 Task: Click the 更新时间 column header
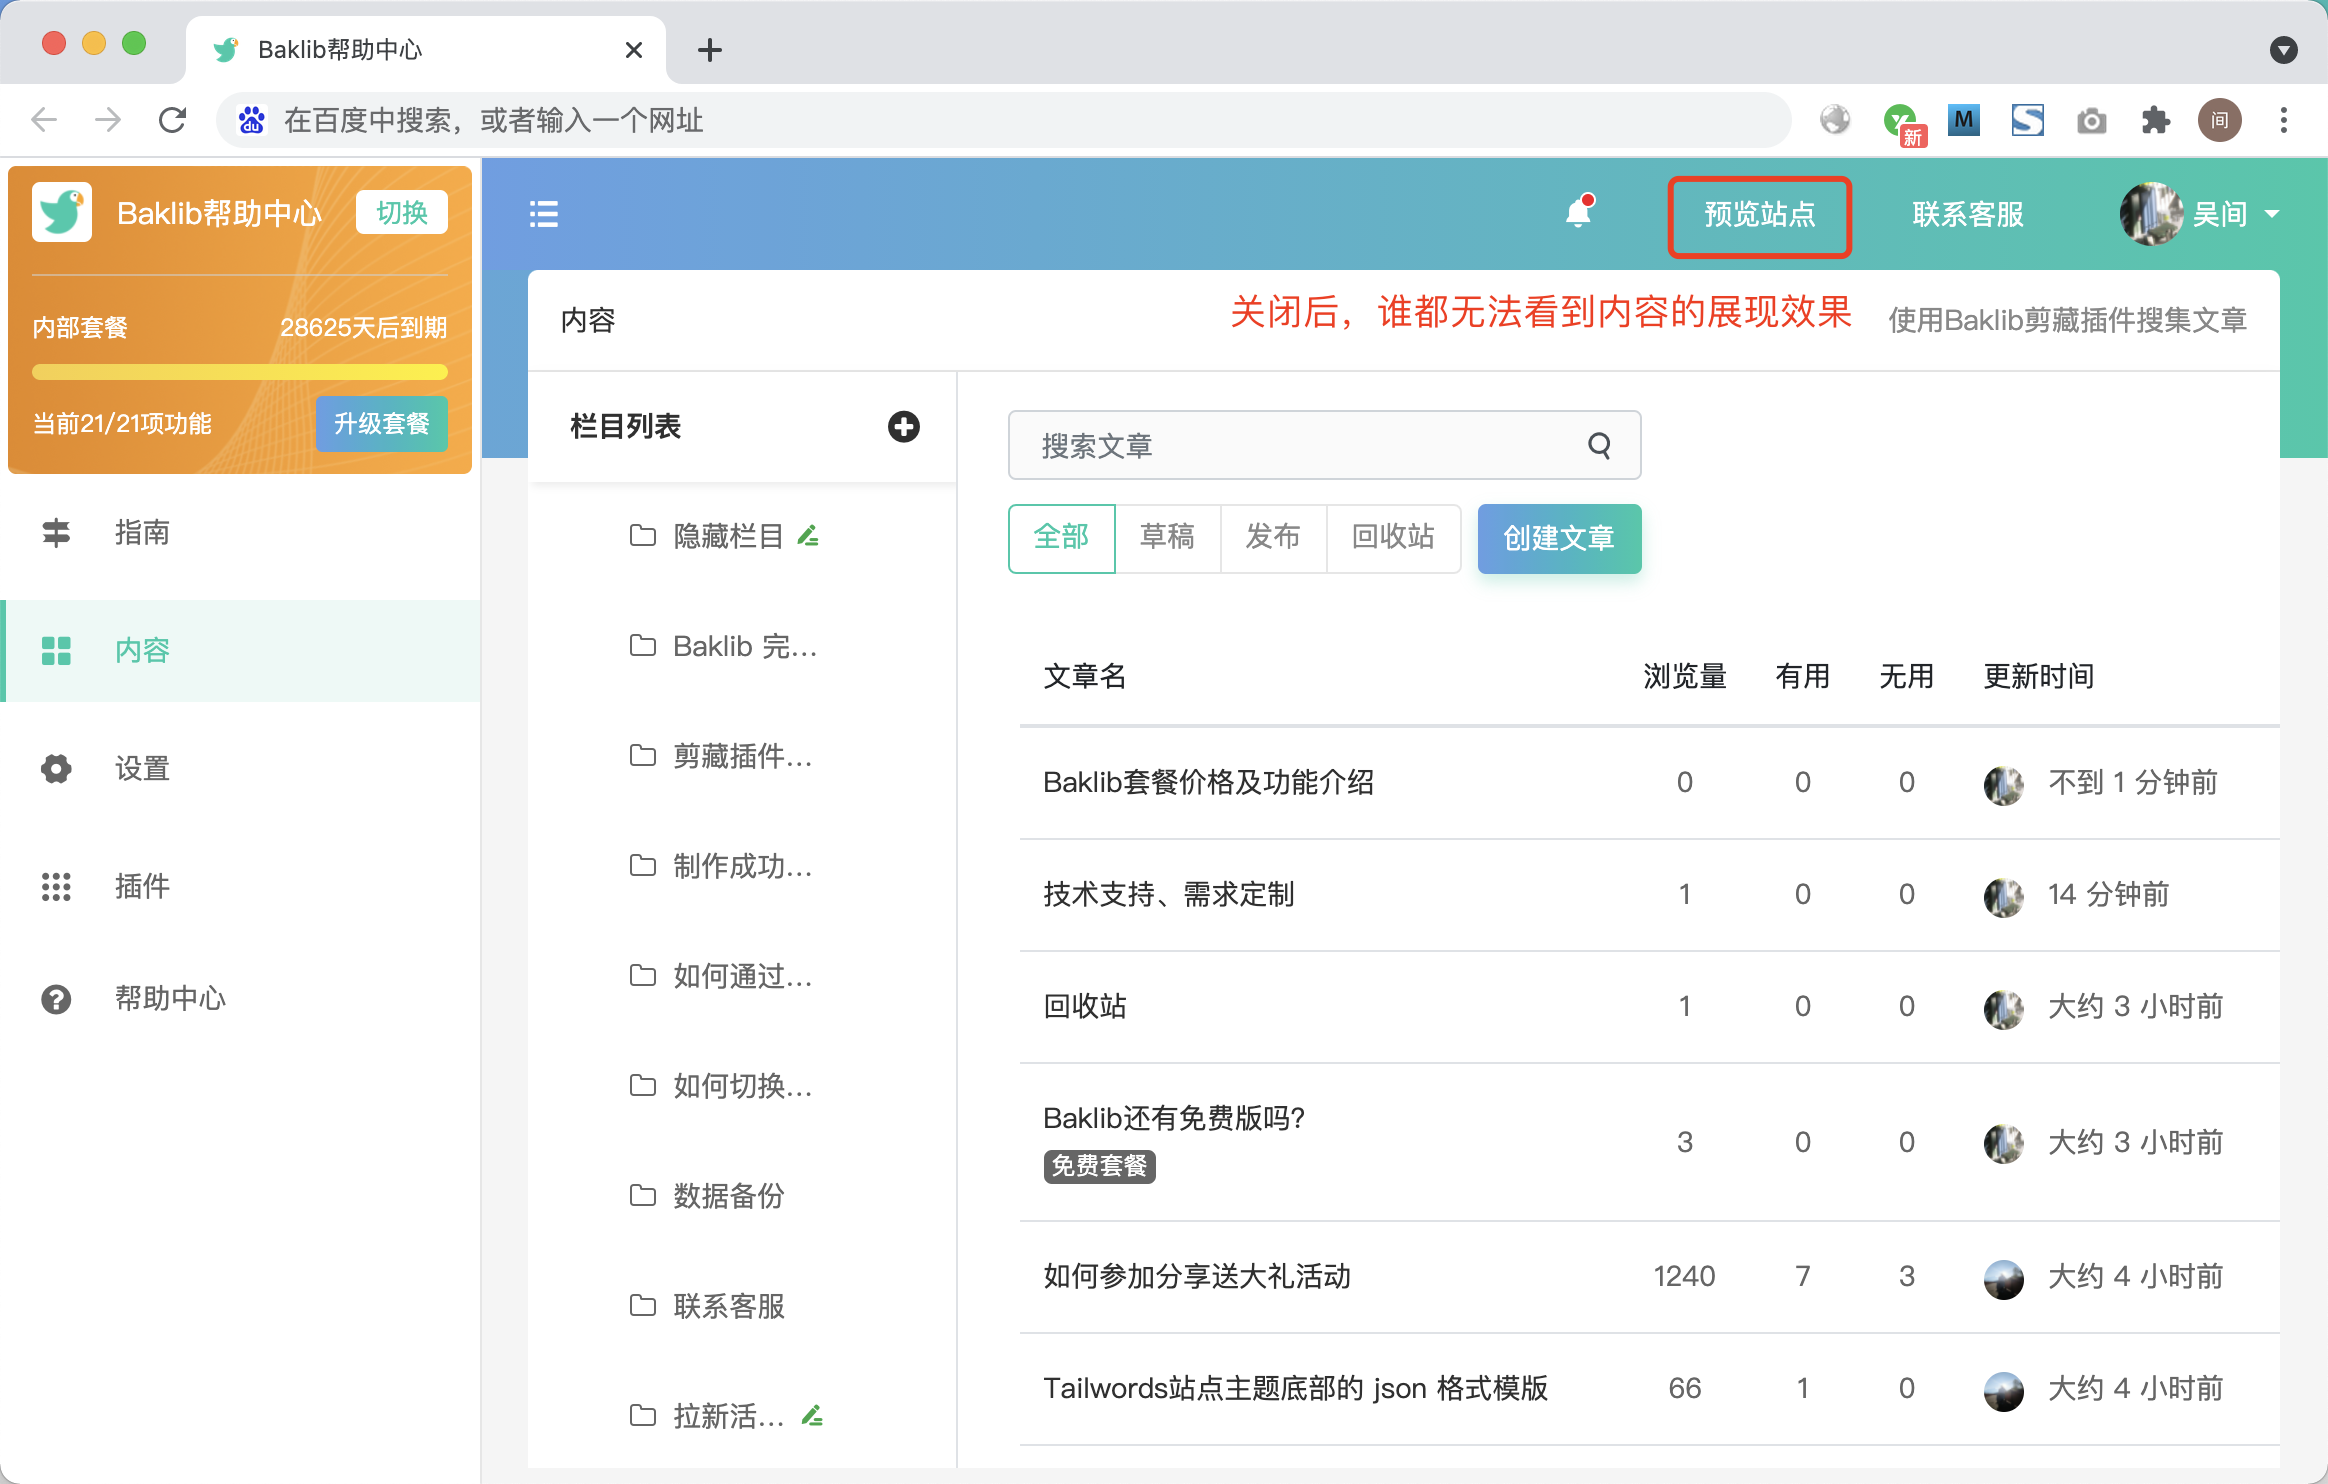[2040, 677]
